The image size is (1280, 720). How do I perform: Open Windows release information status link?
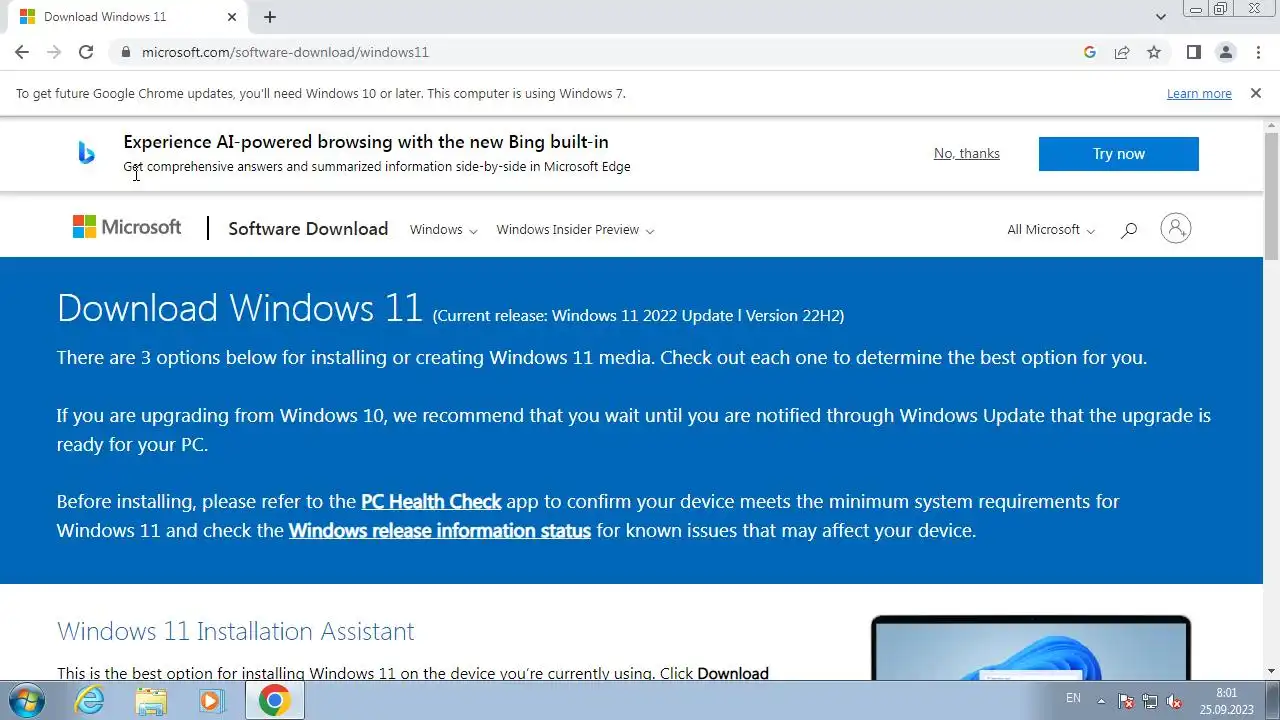tap(440, 530)
